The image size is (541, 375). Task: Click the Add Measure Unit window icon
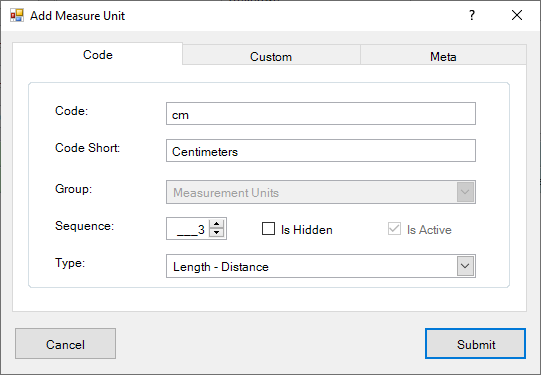pos(17,16)
